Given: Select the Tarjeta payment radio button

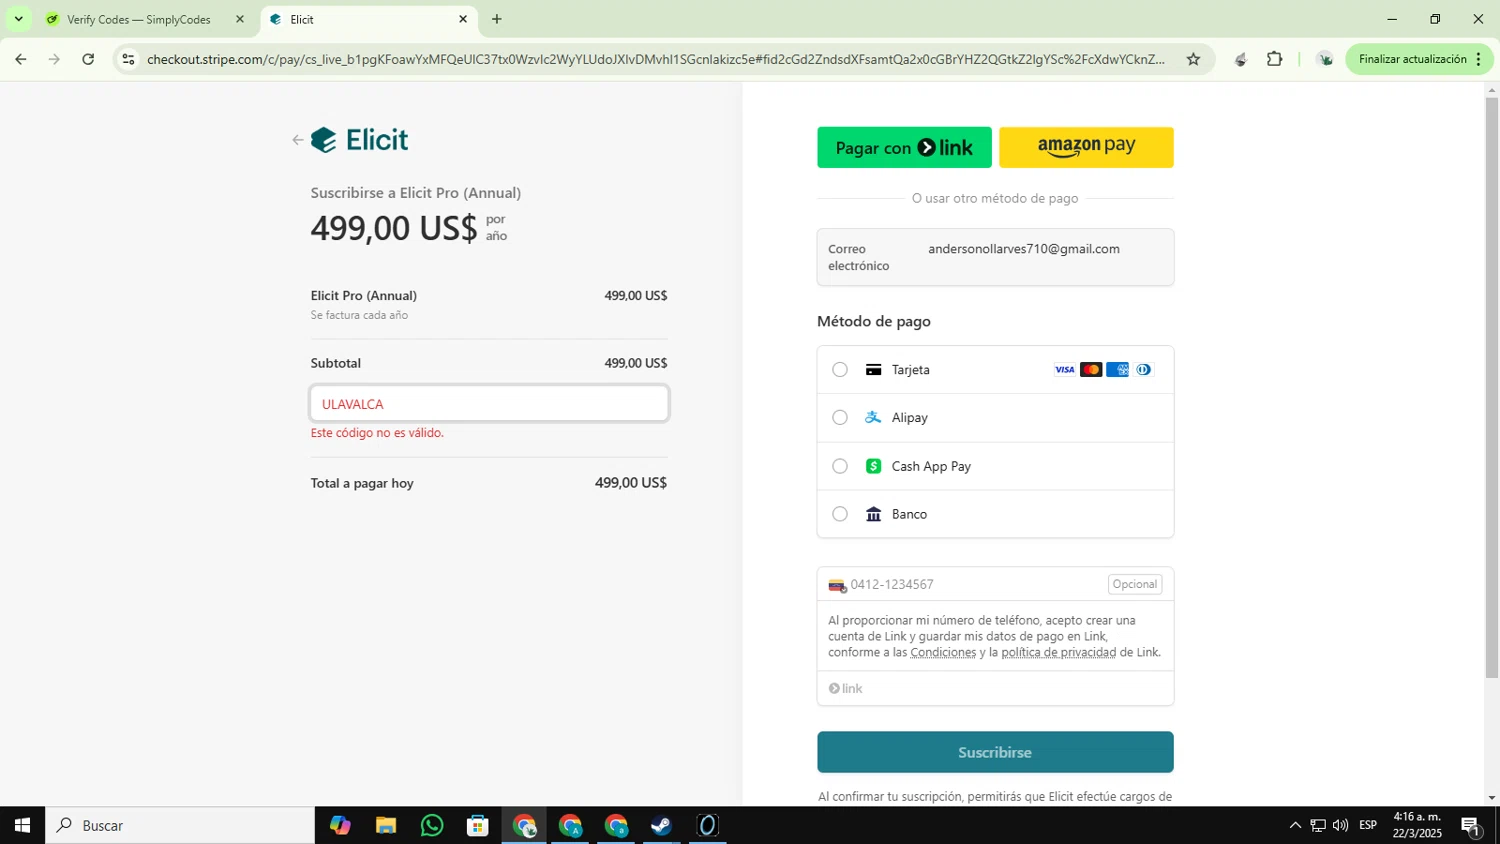Looking at the screenshot, I should click(x=840, y=370).
